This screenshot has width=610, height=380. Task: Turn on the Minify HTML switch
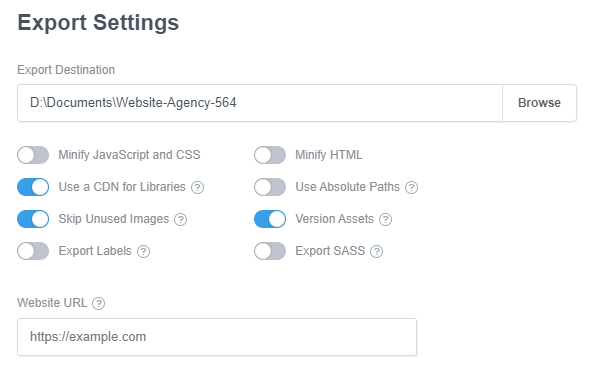[270, 155]
